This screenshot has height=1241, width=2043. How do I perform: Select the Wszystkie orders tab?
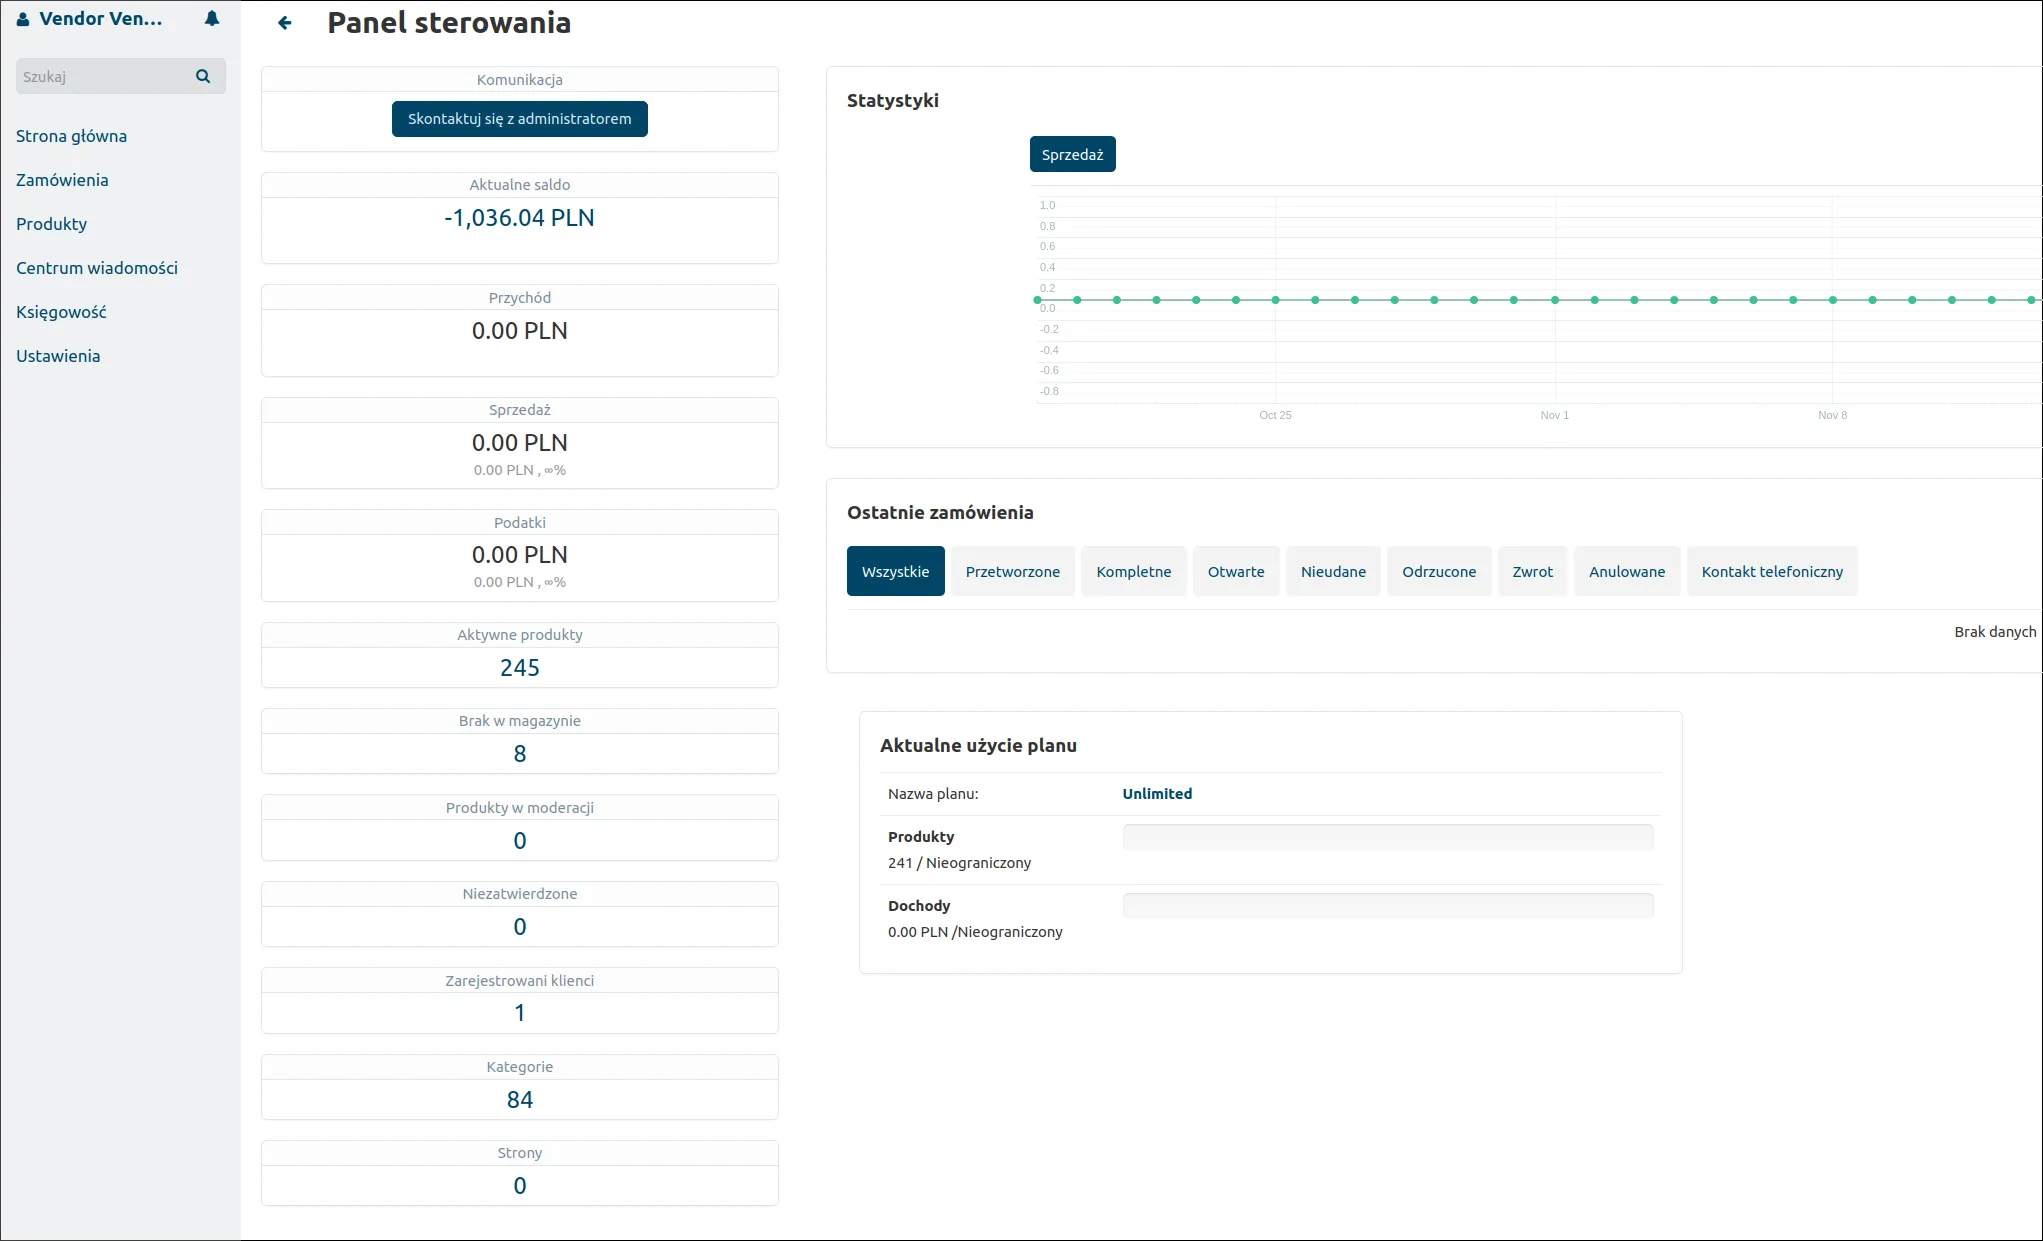tap(896, 571)
